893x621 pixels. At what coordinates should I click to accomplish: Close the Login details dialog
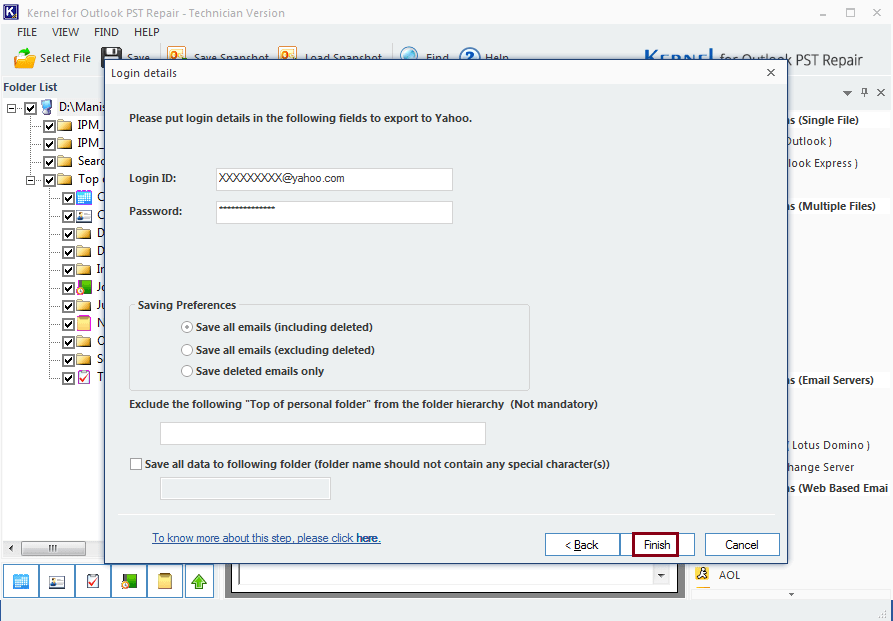(x=771, y=72)
